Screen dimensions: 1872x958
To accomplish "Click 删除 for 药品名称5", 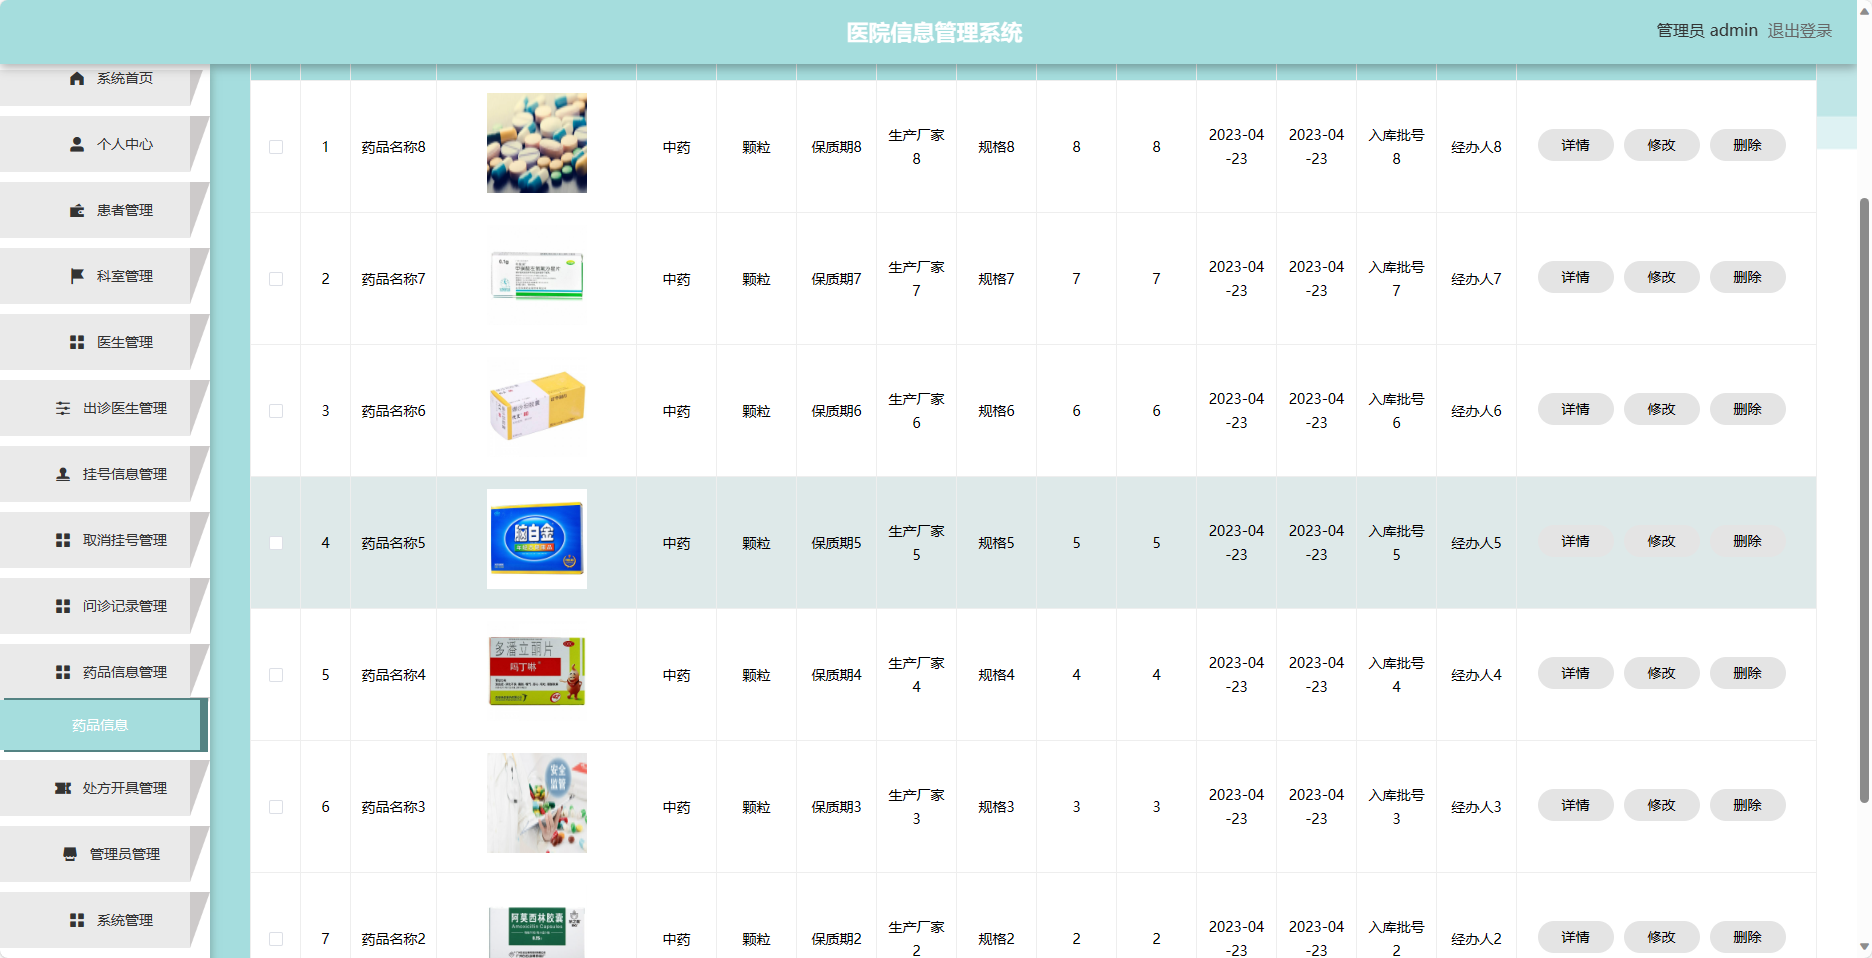I will [1747, 541].
